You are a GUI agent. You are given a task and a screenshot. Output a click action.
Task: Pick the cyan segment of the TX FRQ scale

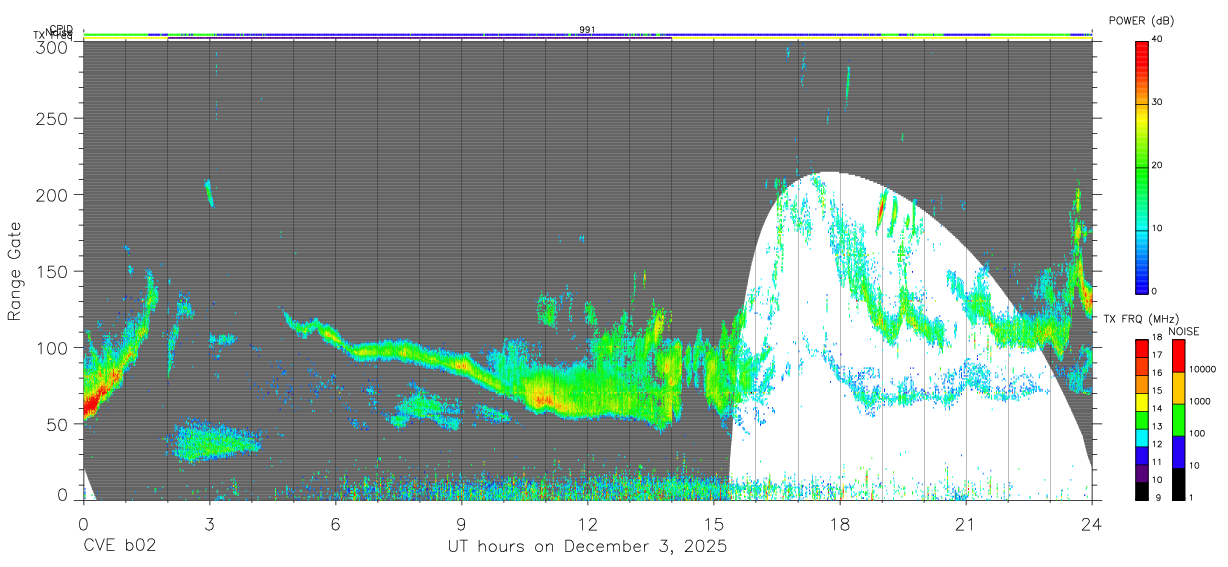(1142, 436)
